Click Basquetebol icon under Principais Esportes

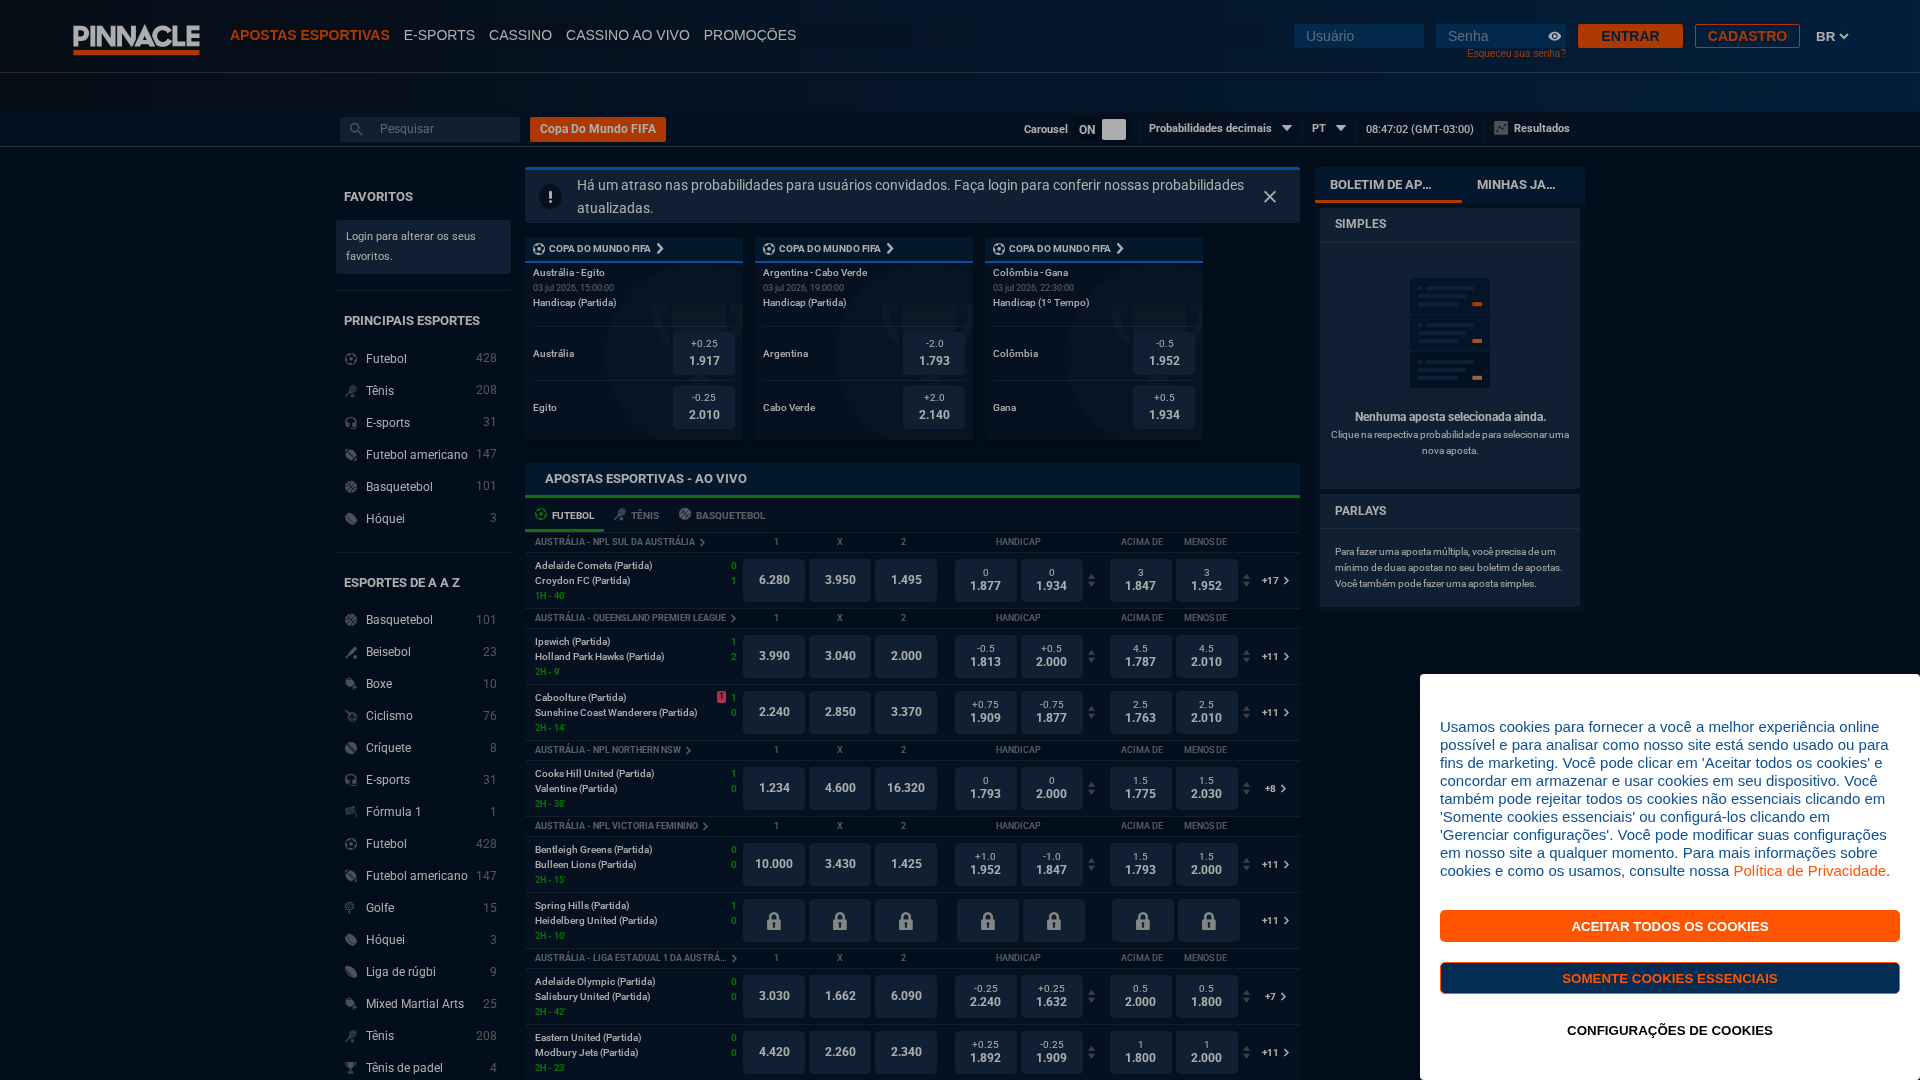pos(351,487)
